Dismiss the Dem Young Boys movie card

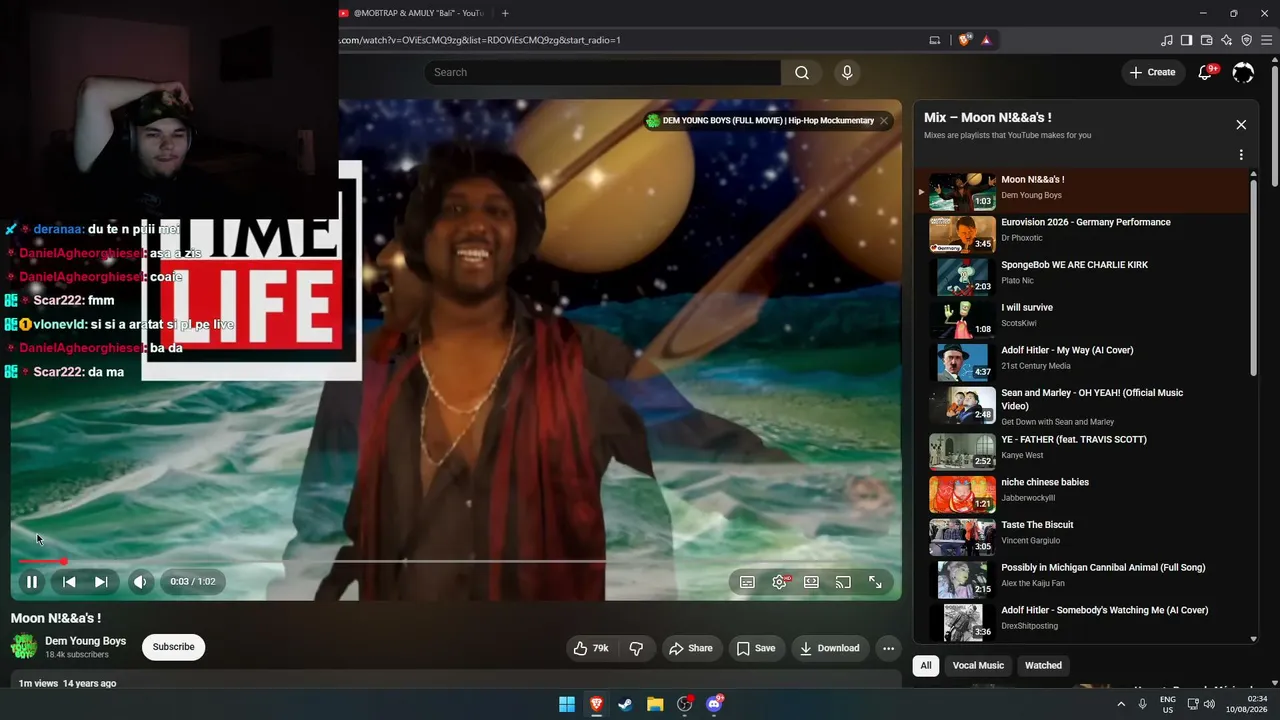tap(884, 121)
